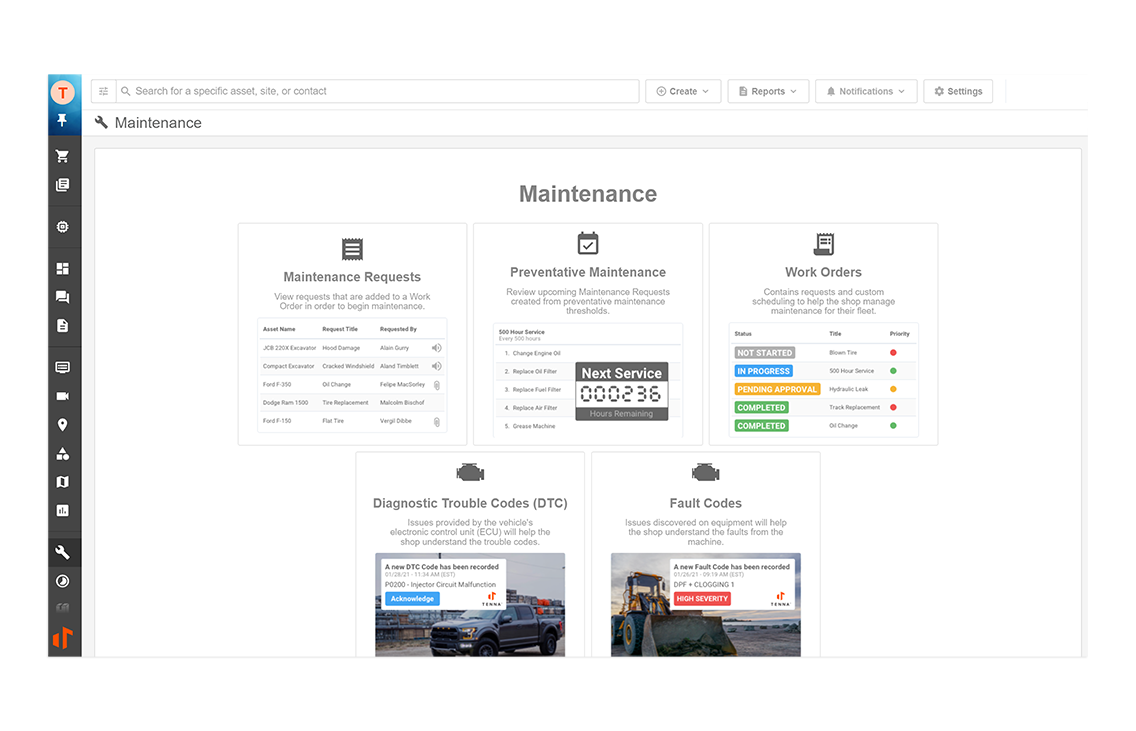The height and width of the screenshot is (731, 1136).
Task: Click the Maintenance breadcrumb heading with wrench
Action: pyautogui.click(x=149, y=122)
